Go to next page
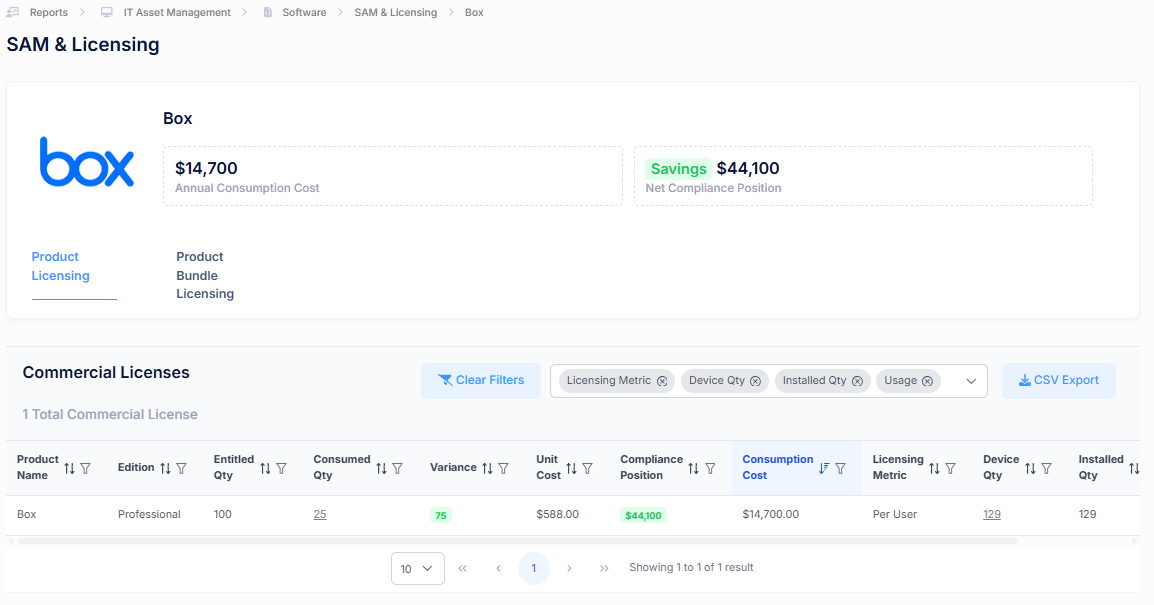 569,568
